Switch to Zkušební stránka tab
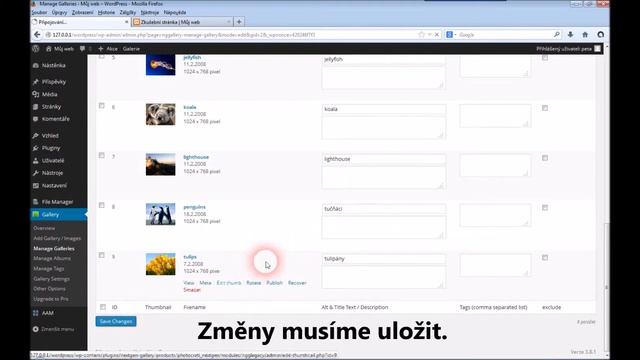This screenshot has width=640, height=360. pos(182,22)
